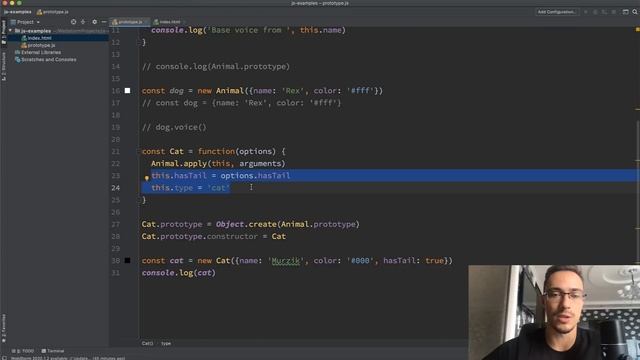Click the expand-all icon in Project panel header
Viewport: 640px width, 360px height.
83,22
